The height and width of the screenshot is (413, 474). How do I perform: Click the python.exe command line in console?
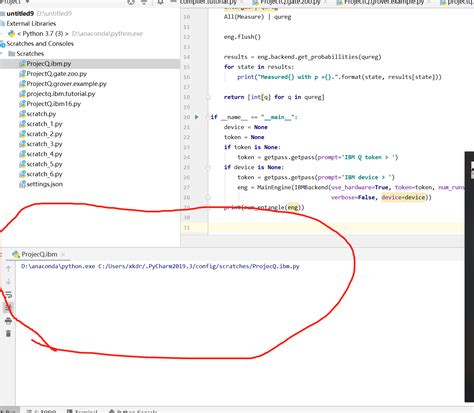pyautogui.click(x=160, y=266)
